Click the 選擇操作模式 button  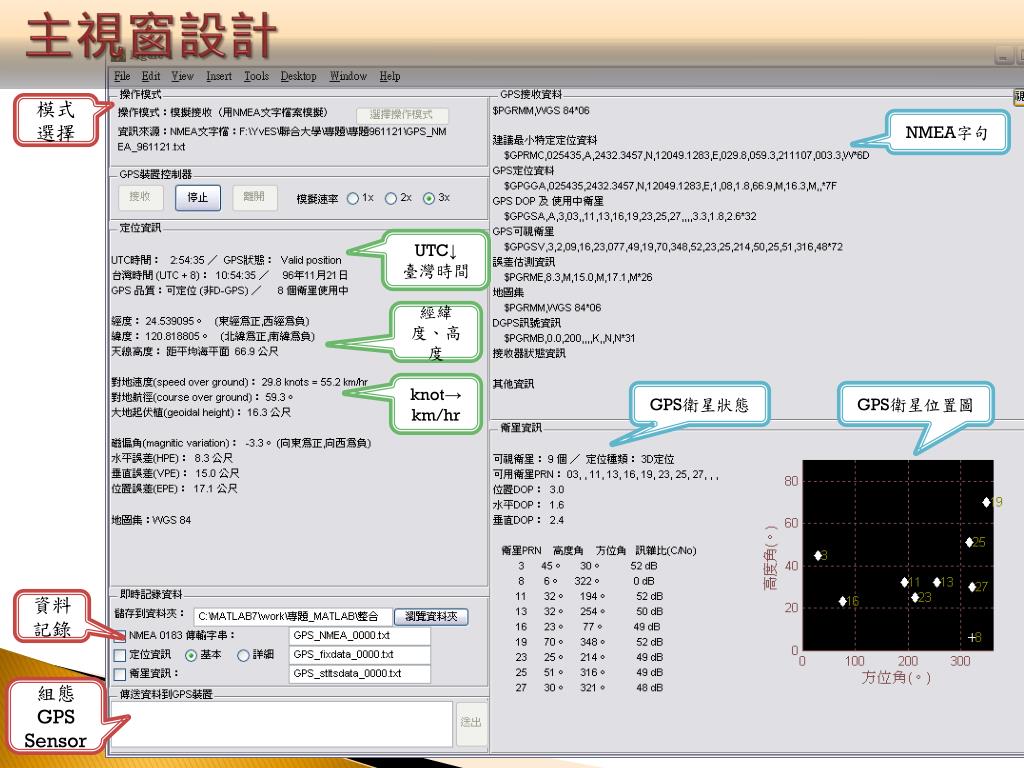[402, 115]
